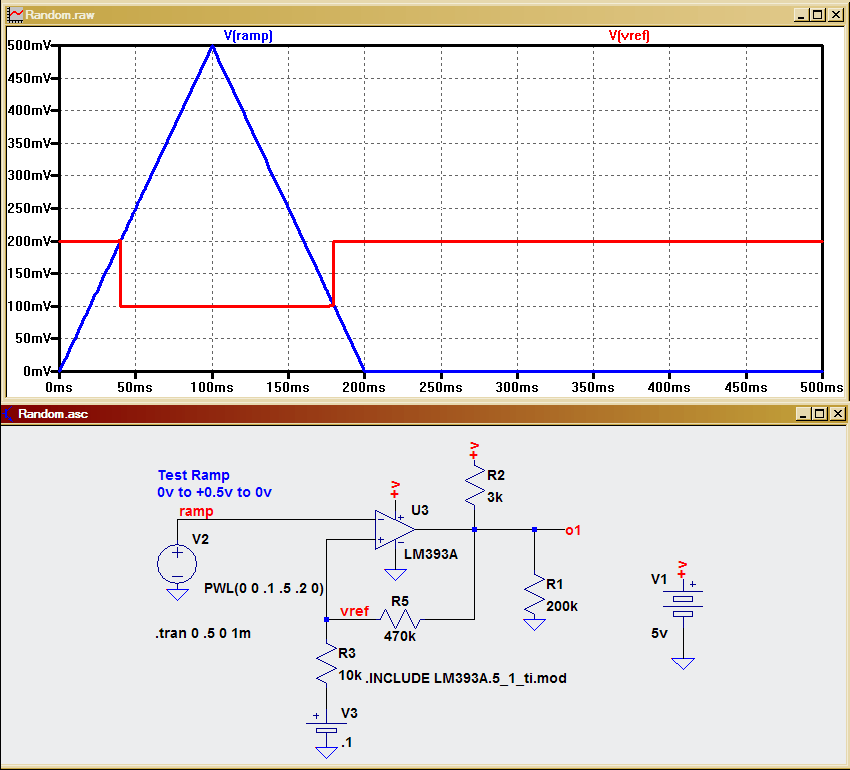Click the Random.asc title bar text
The width and height of the screenshot is (850, 770).
[x=53, y=414]
